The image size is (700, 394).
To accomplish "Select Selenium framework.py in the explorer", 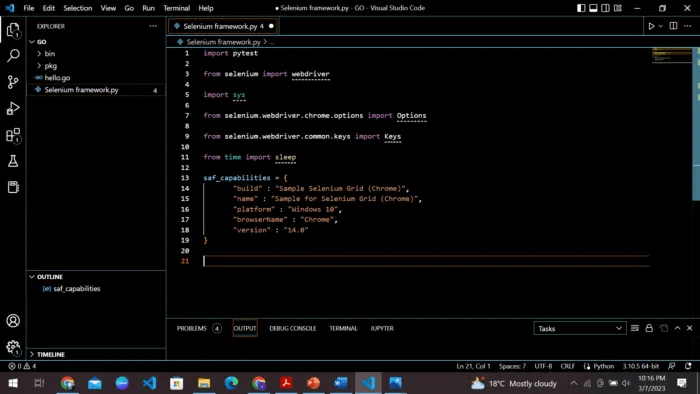I will (96, 90).
